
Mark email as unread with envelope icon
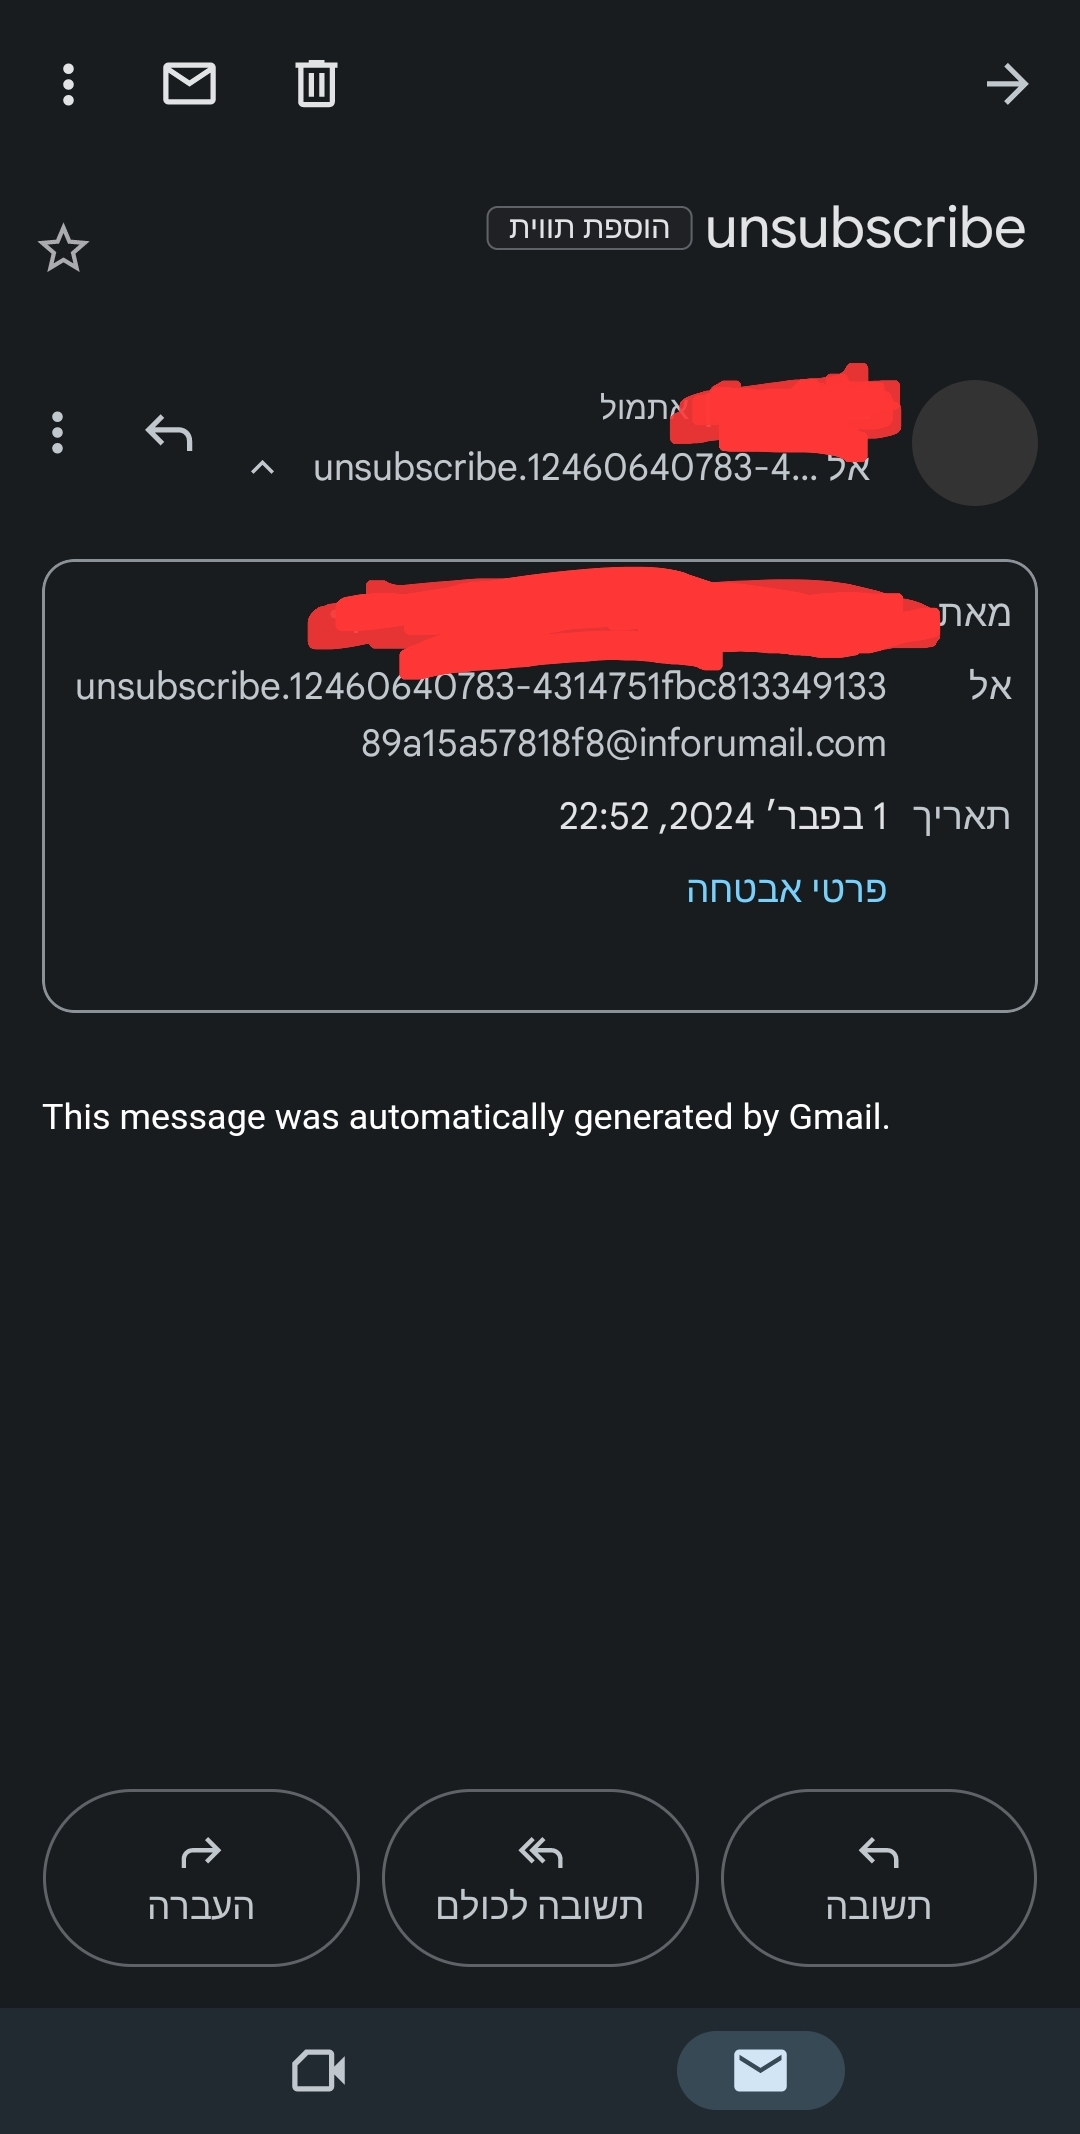[x=189, y=84]
